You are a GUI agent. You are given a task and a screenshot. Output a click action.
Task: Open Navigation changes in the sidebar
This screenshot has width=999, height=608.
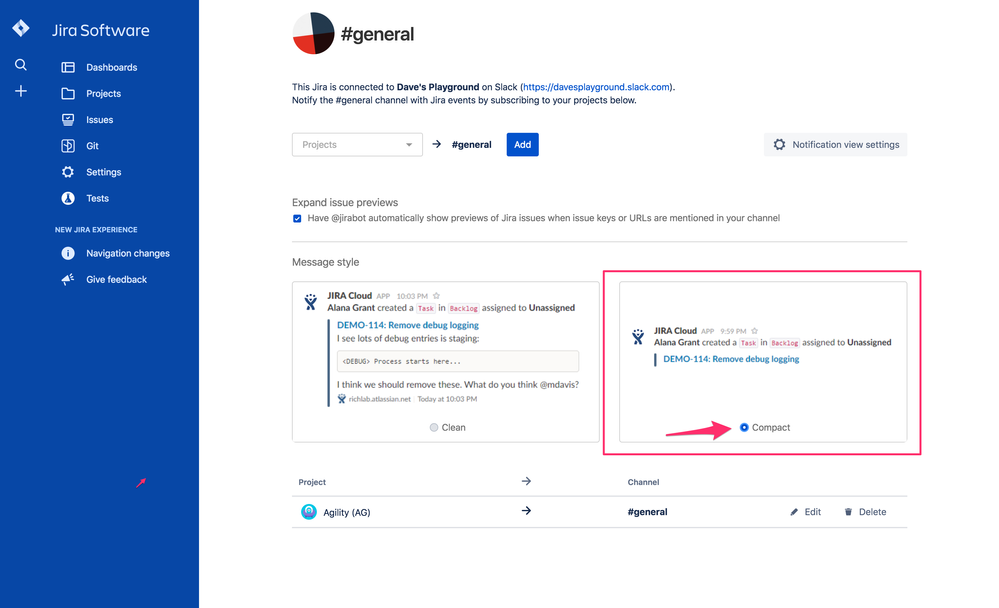(x=128, y=253)
